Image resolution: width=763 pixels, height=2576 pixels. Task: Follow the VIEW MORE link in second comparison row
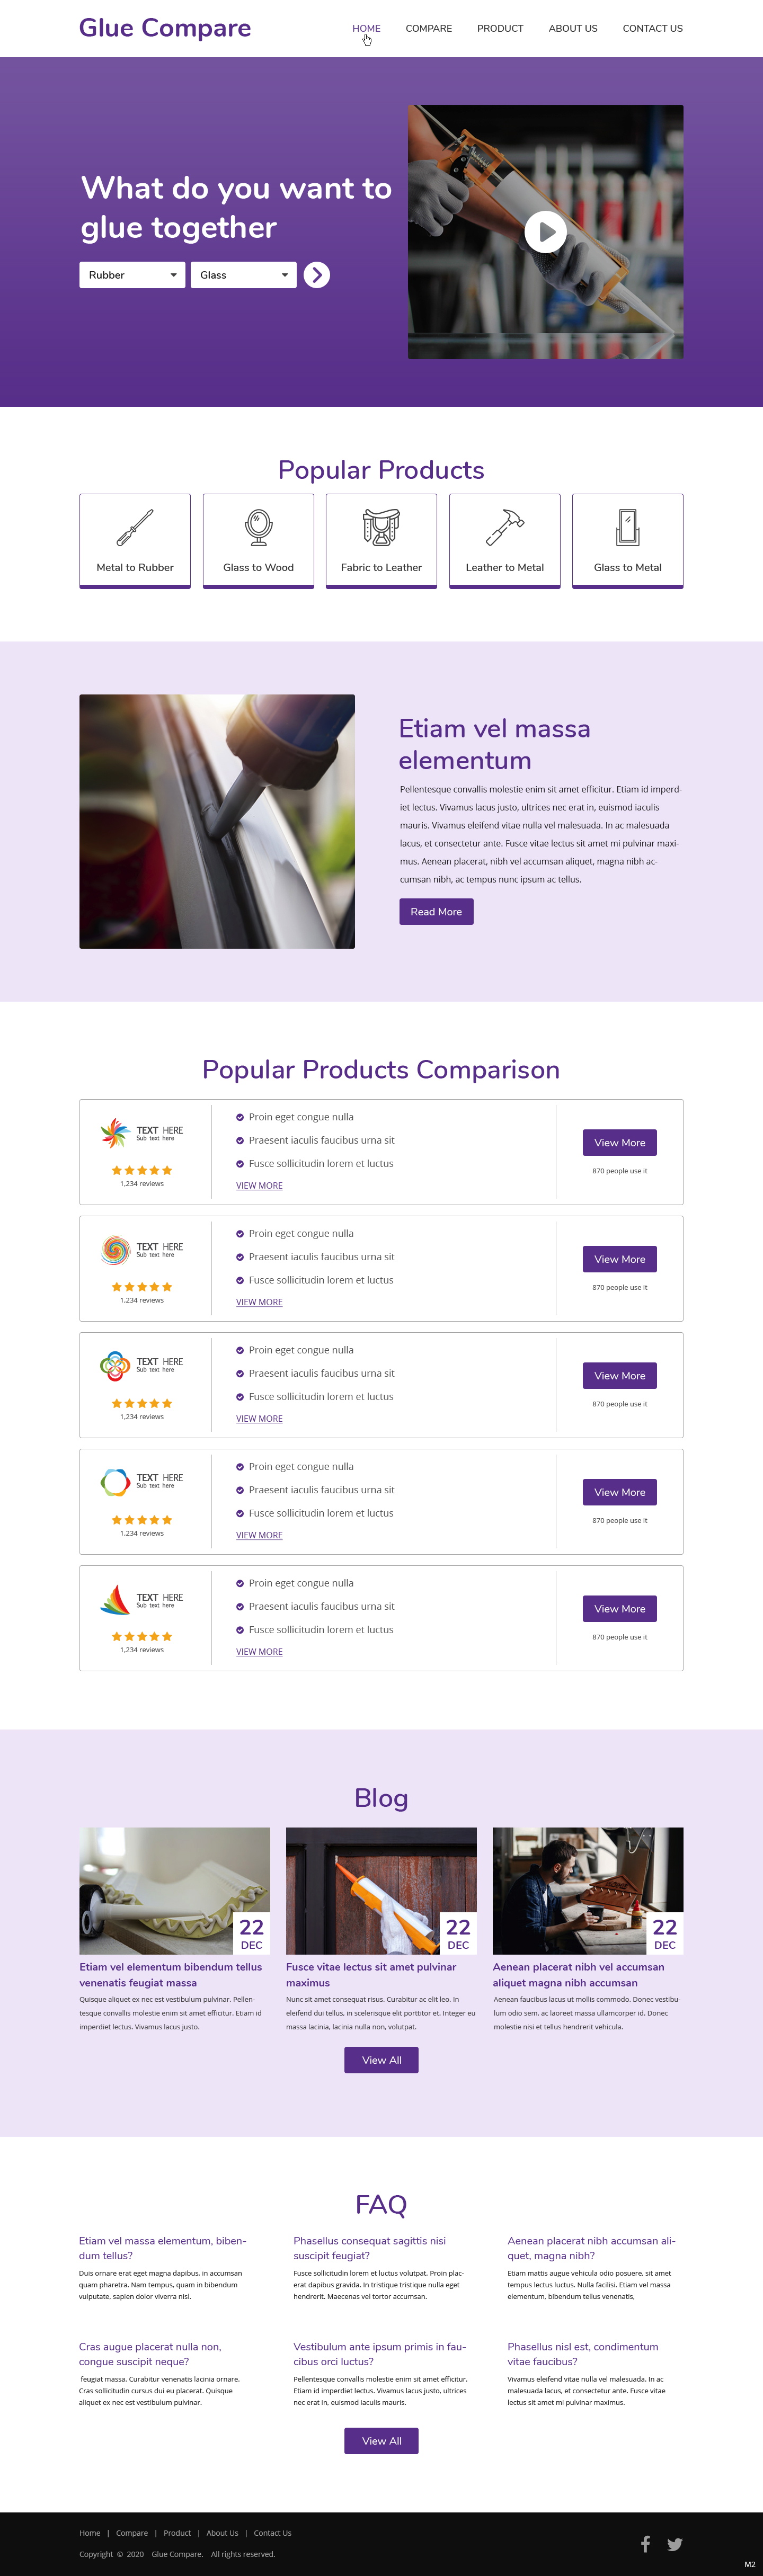pos(259,1302)
